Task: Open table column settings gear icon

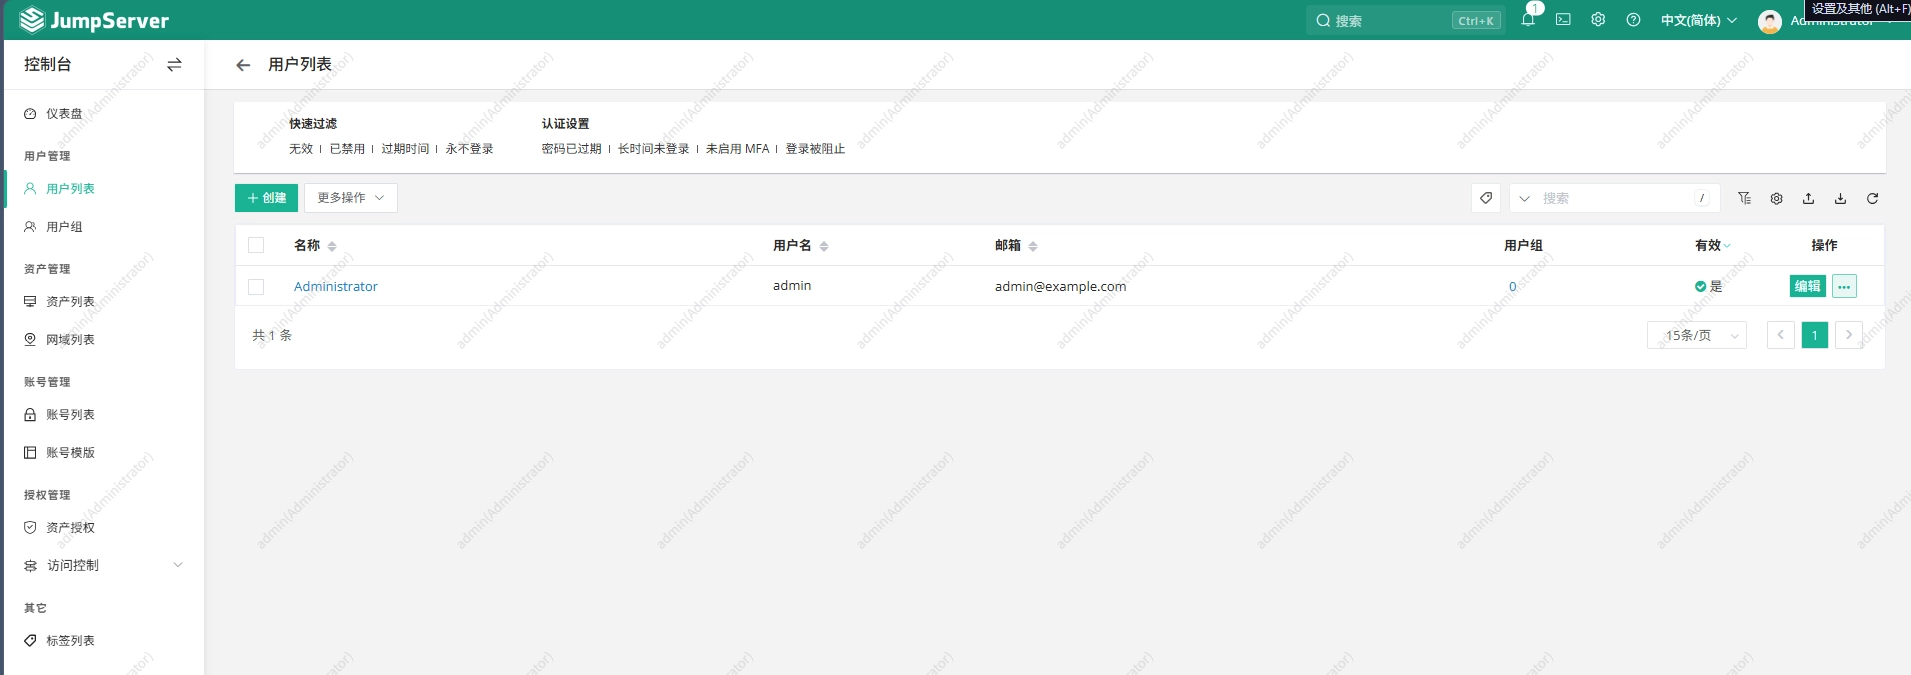Action: [x=1776, y=198]
